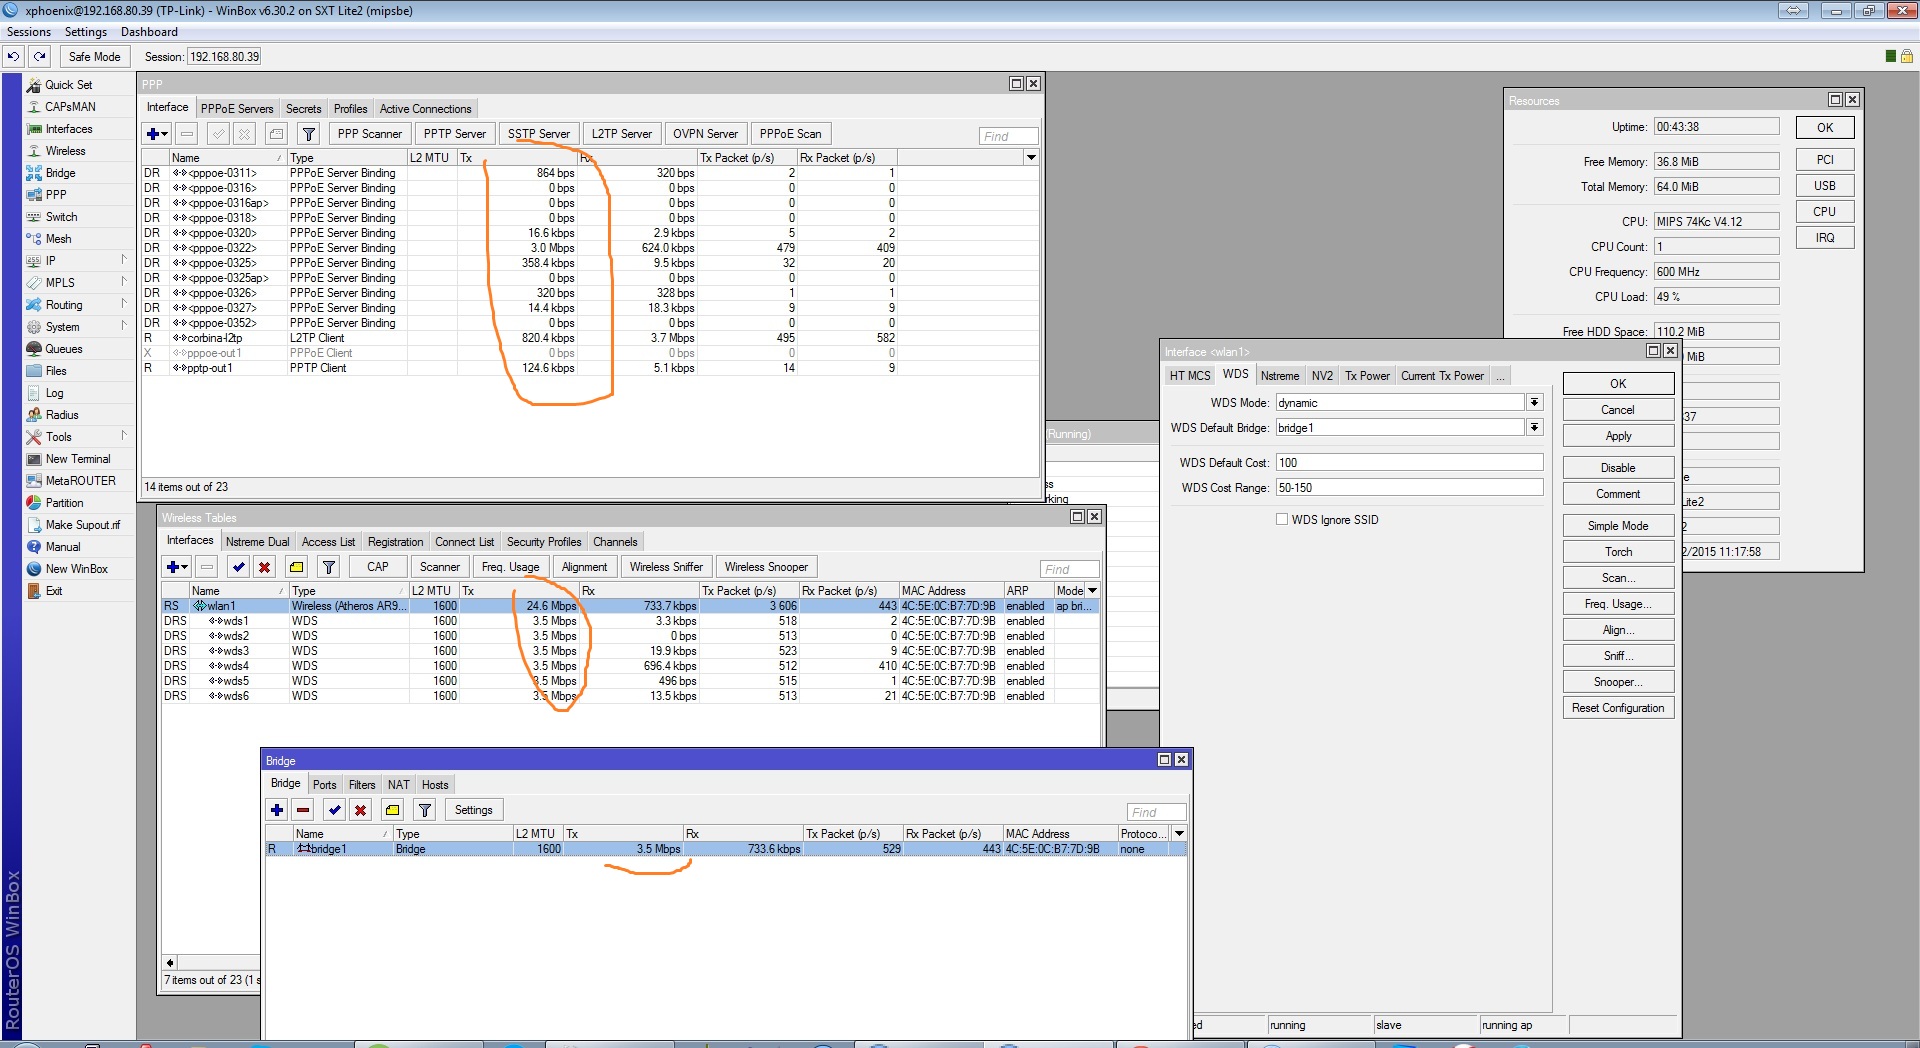Click the WDS Default Cost input field
The height and width of the screenshot is (1048, 1920).
click(x=1408, y=463)
